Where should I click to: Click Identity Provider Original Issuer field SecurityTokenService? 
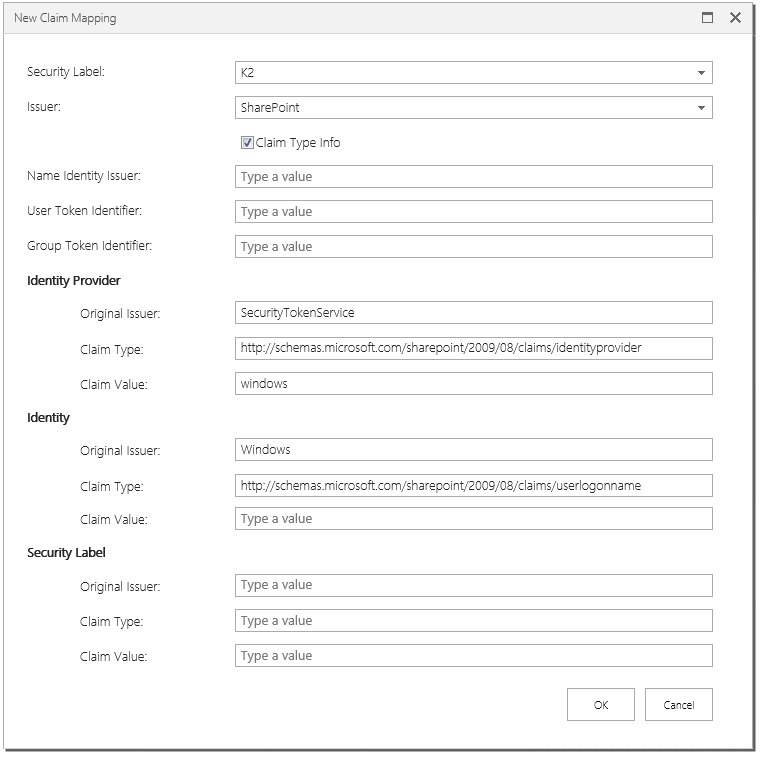point(473,313)
